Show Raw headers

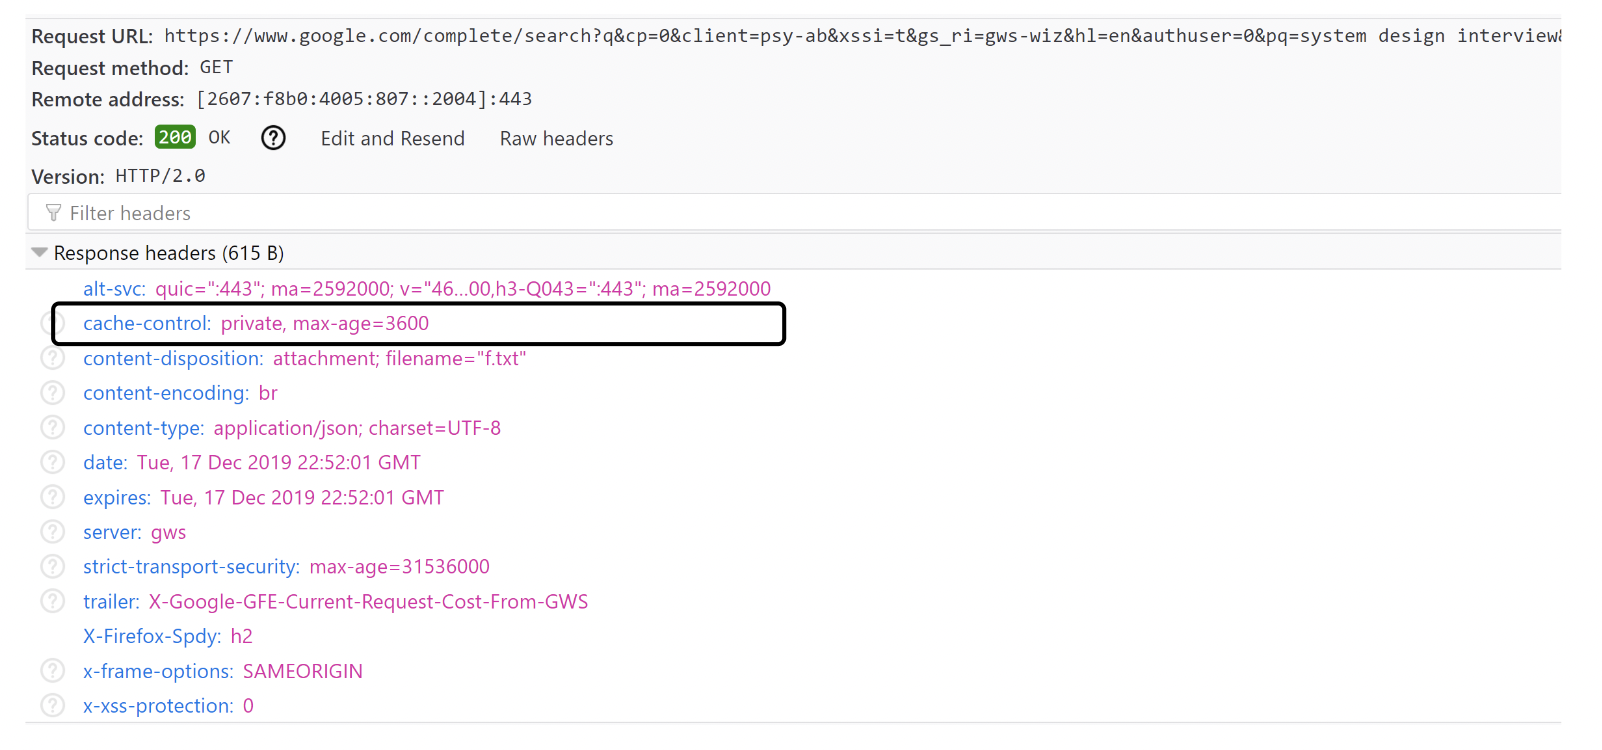[556, 139]
